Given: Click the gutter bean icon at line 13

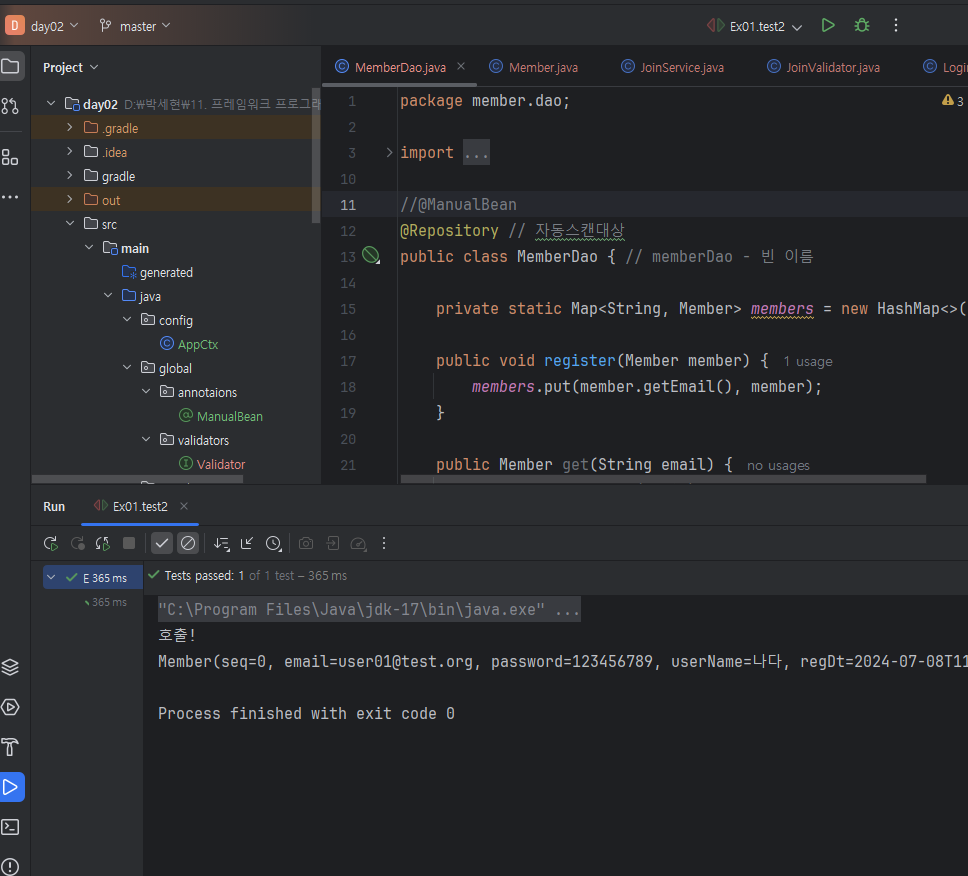Looking at the screenshot, I should pos(371,257).
